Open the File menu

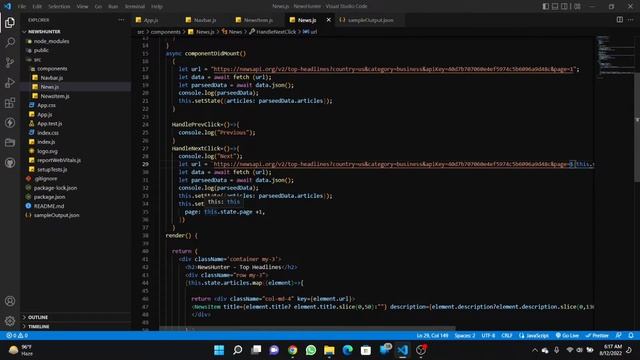click(22, 7)
